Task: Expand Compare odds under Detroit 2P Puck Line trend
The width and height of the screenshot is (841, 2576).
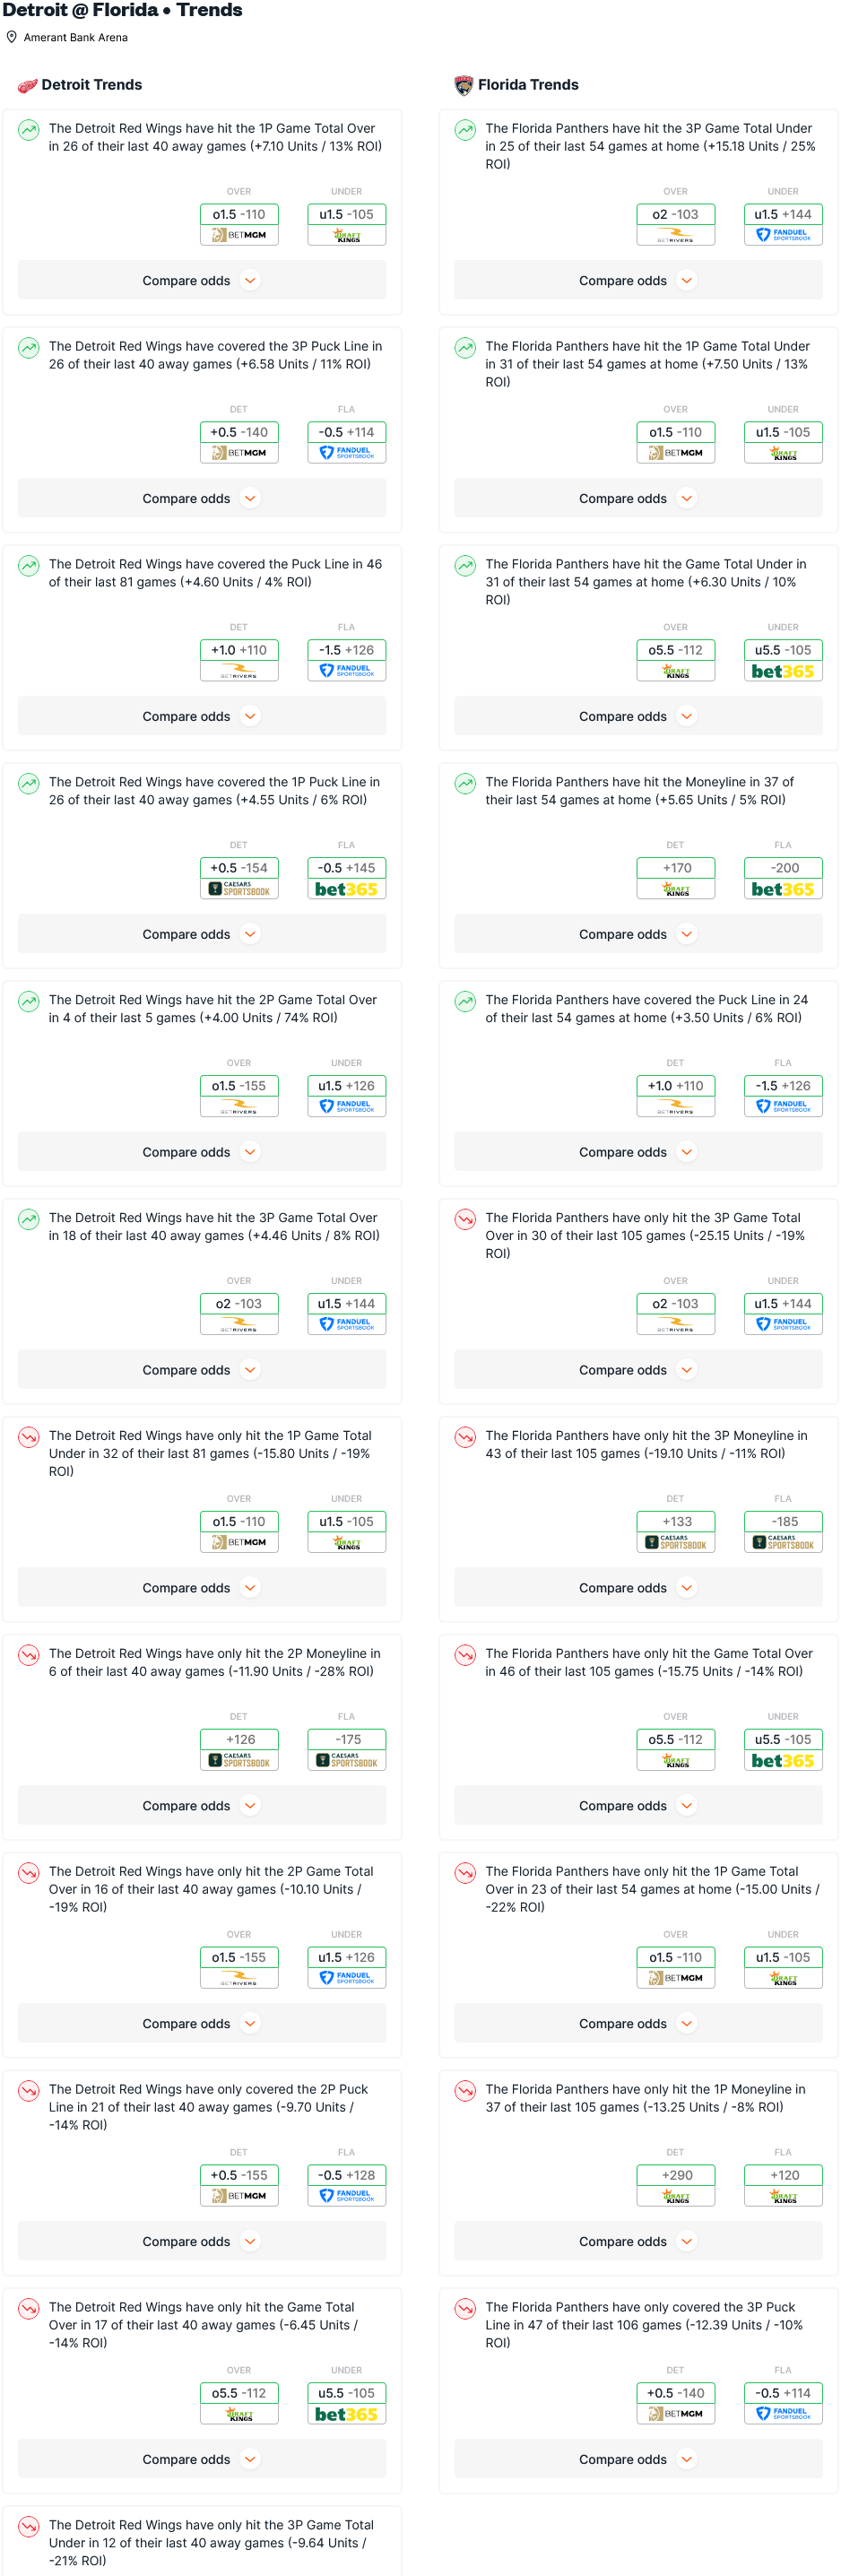Action: 201,2241
